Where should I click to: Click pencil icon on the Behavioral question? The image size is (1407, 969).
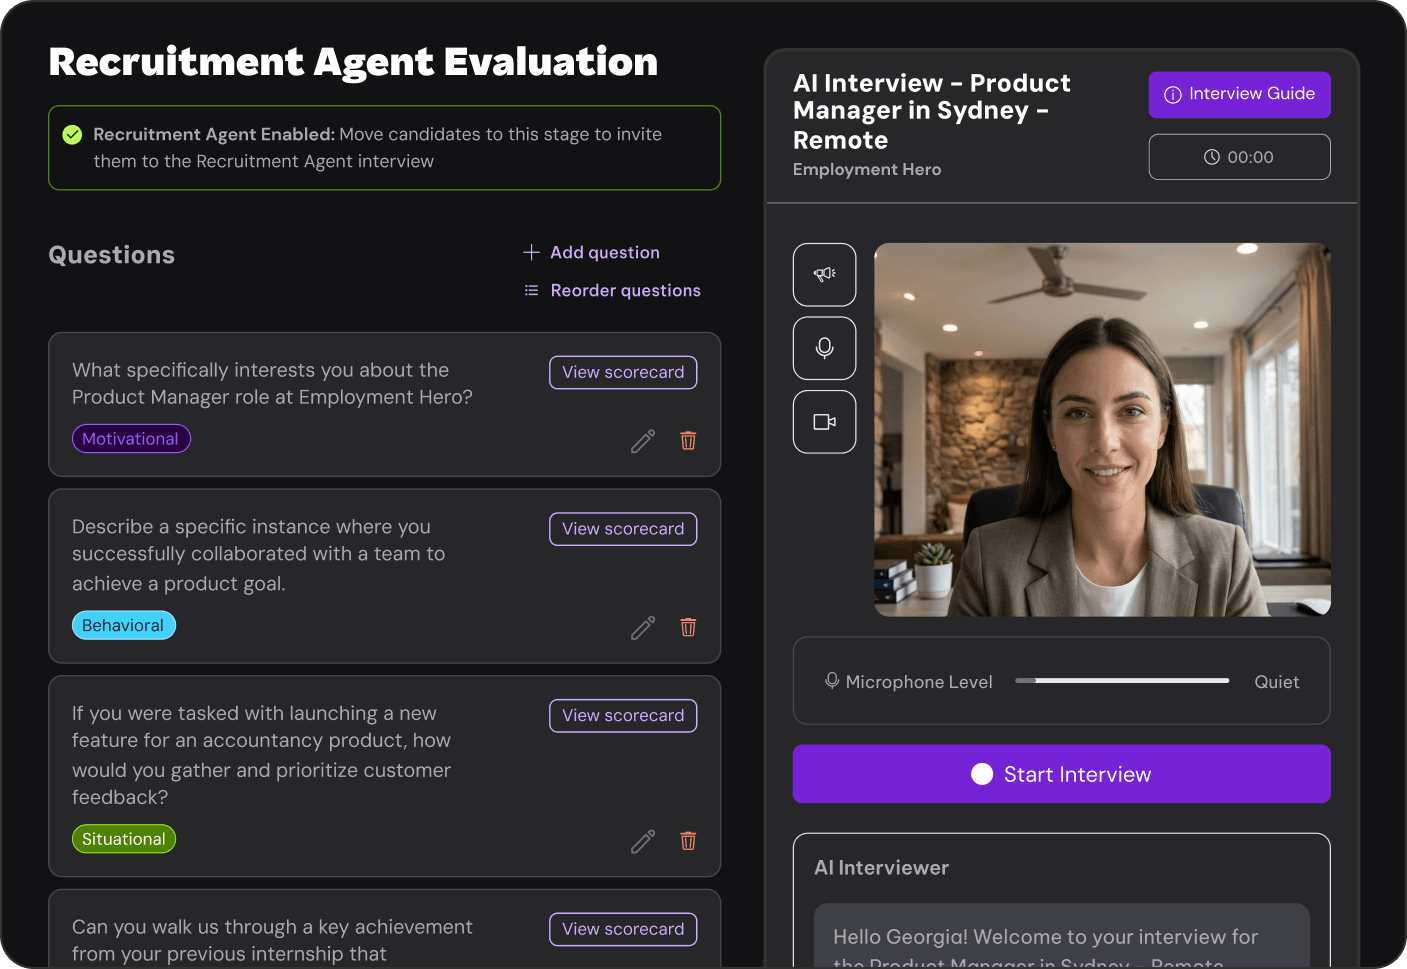643,628
